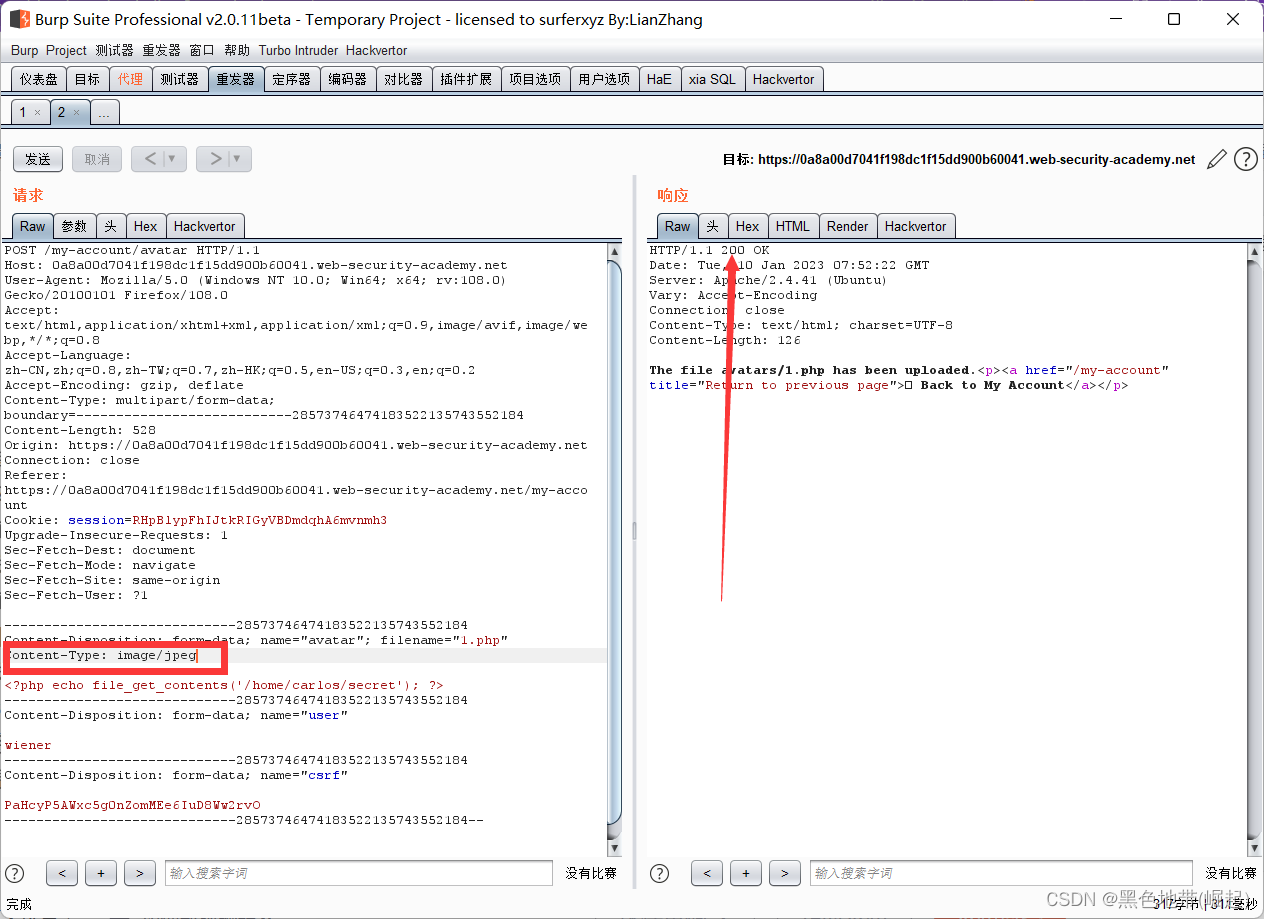Click response pane vertical scrollbar

[1254, 550]
